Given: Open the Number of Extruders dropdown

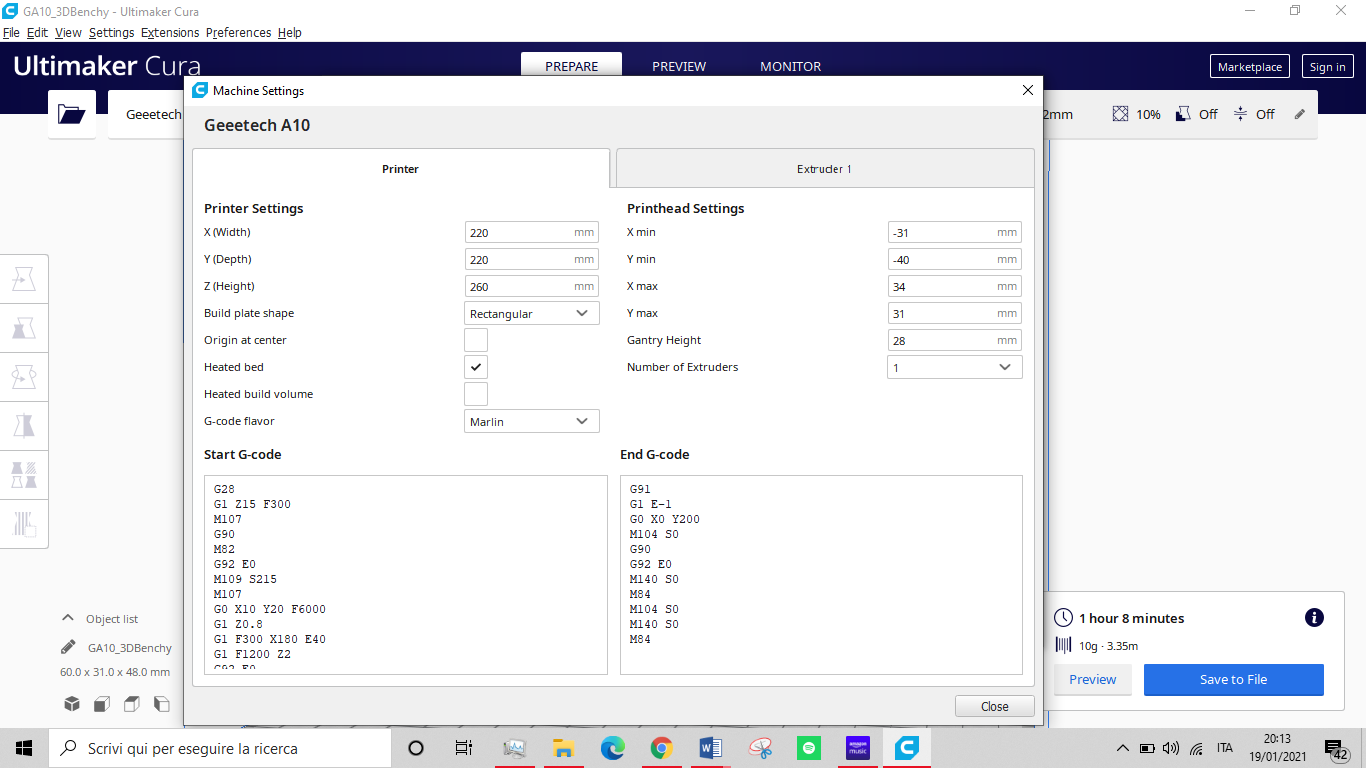Looking at the screenshot, I should click(x=954, y=367).
